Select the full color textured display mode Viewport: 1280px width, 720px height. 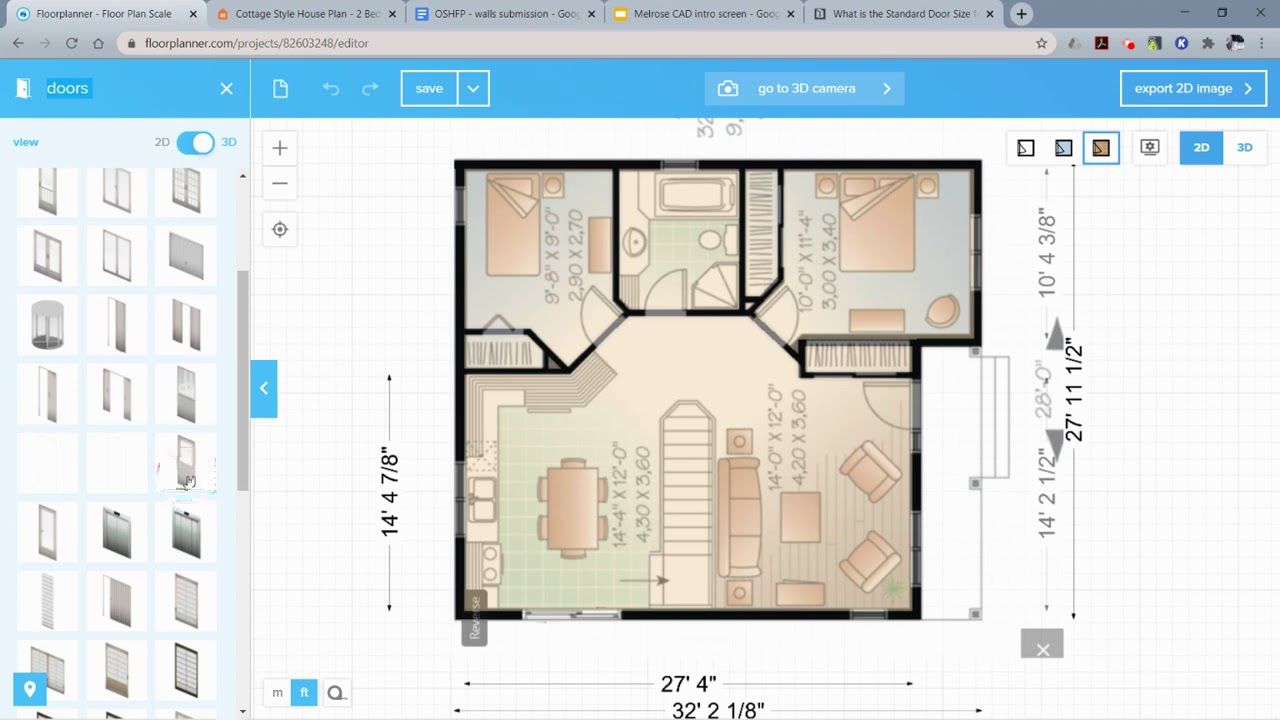tap(1101, 148)
